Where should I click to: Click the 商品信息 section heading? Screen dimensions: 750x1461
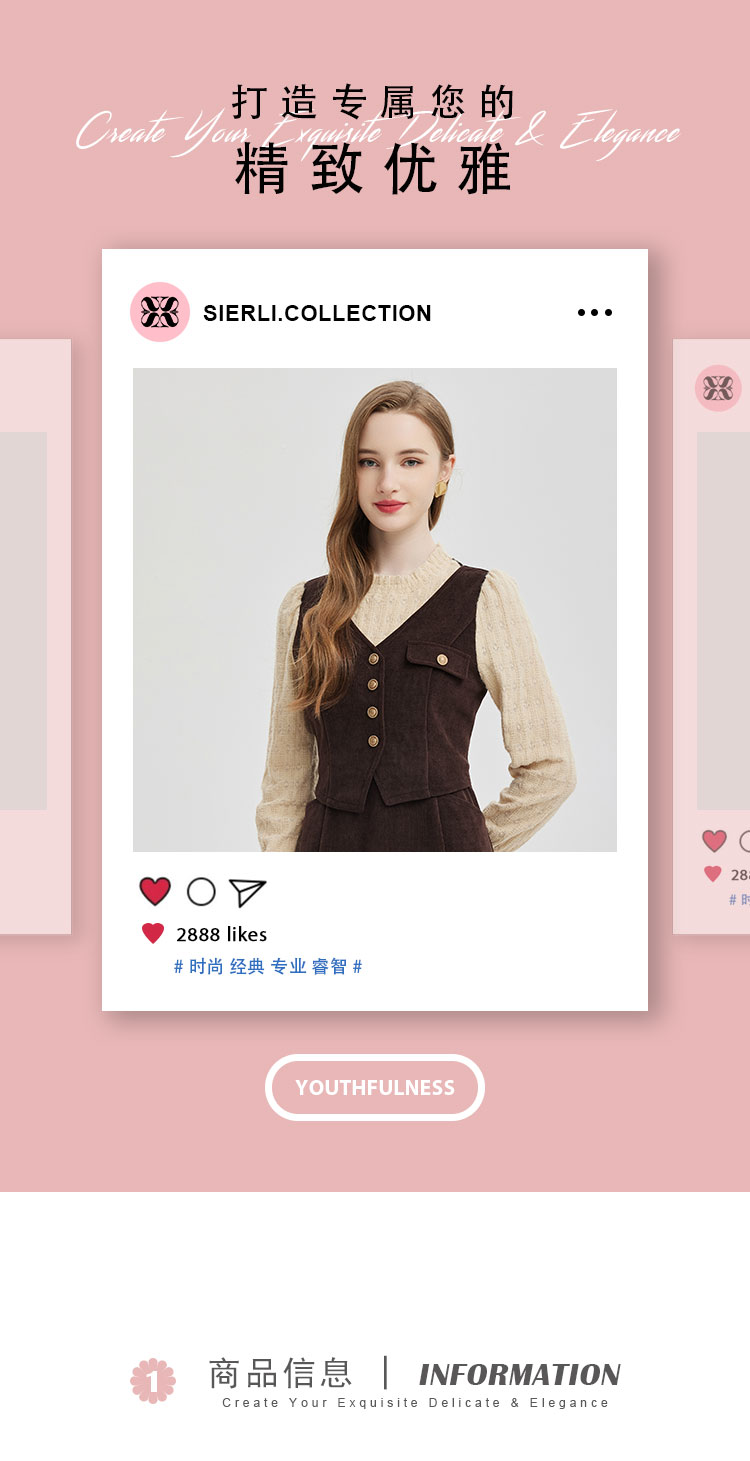point(280,1373)
